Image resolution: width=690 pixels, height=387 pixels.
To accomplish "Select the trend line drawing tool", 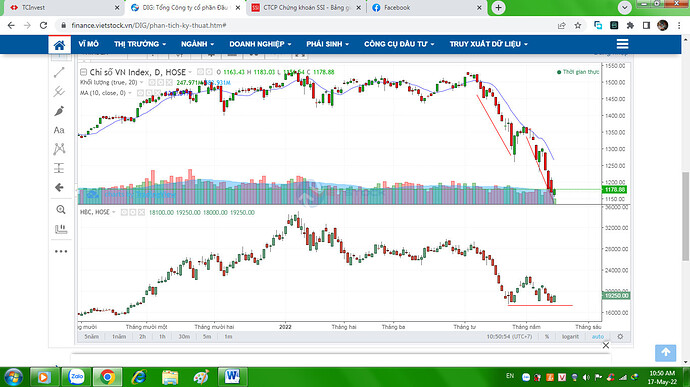I will pos(59,72).
